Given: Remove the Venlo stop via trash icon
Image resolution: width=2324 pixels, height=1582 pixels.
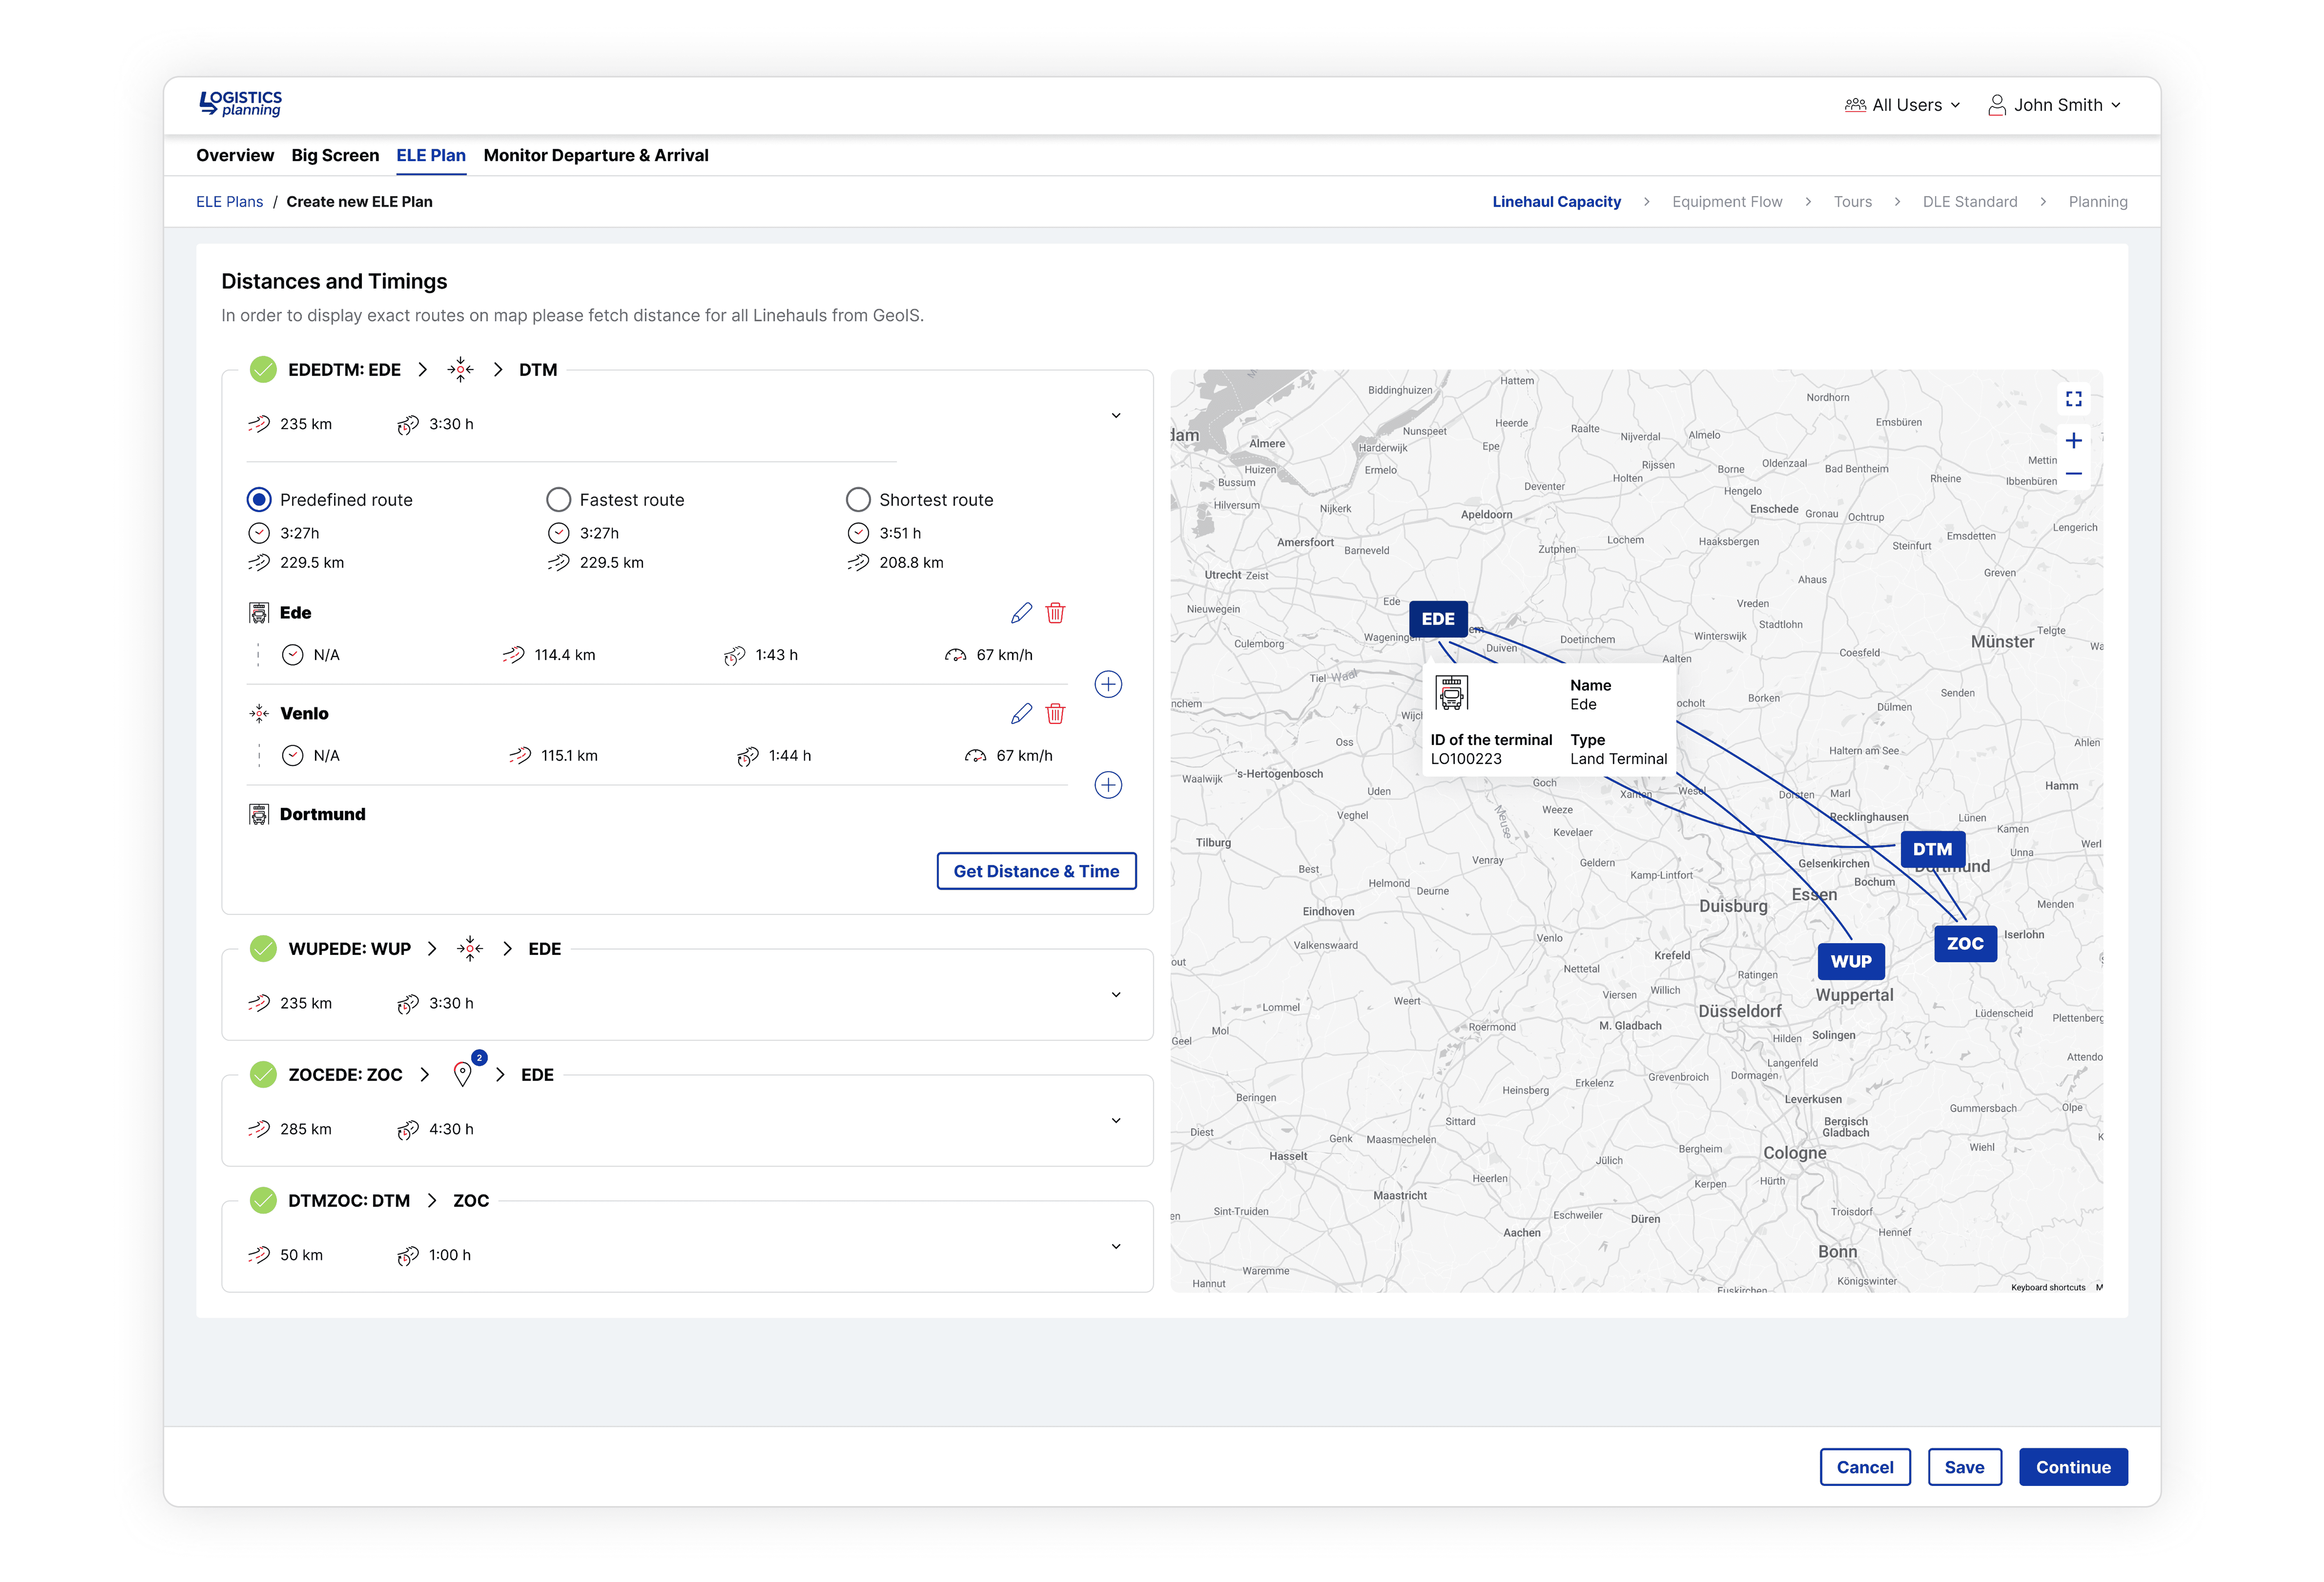Looking at the screenshot, I should pyautogui.click(x=1055, y=714).
